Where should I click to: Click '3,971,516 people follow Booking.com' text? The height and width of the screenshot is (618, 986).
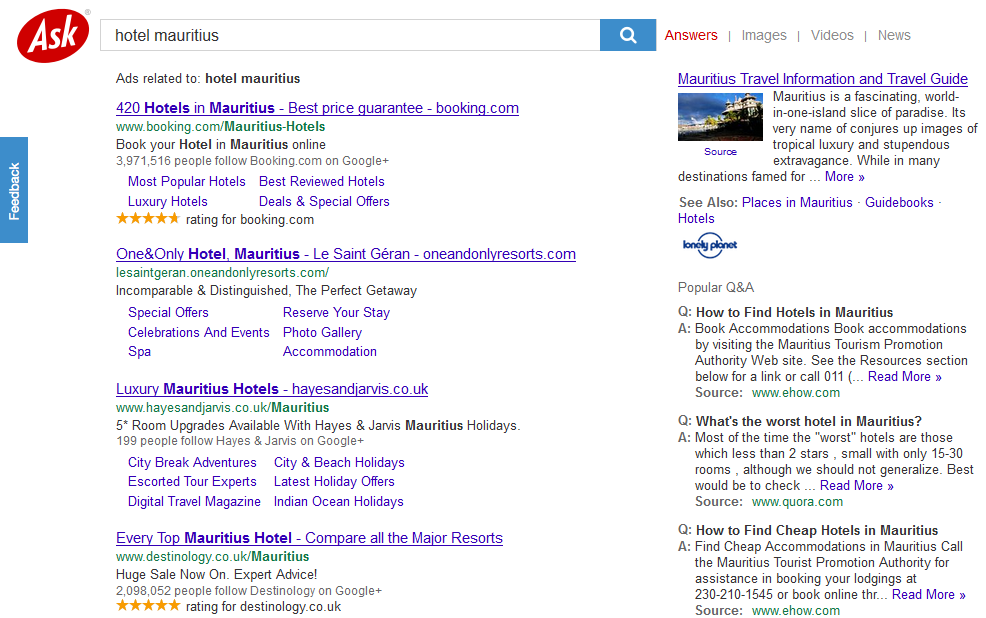pyautogui.click(x=252, y=161)
